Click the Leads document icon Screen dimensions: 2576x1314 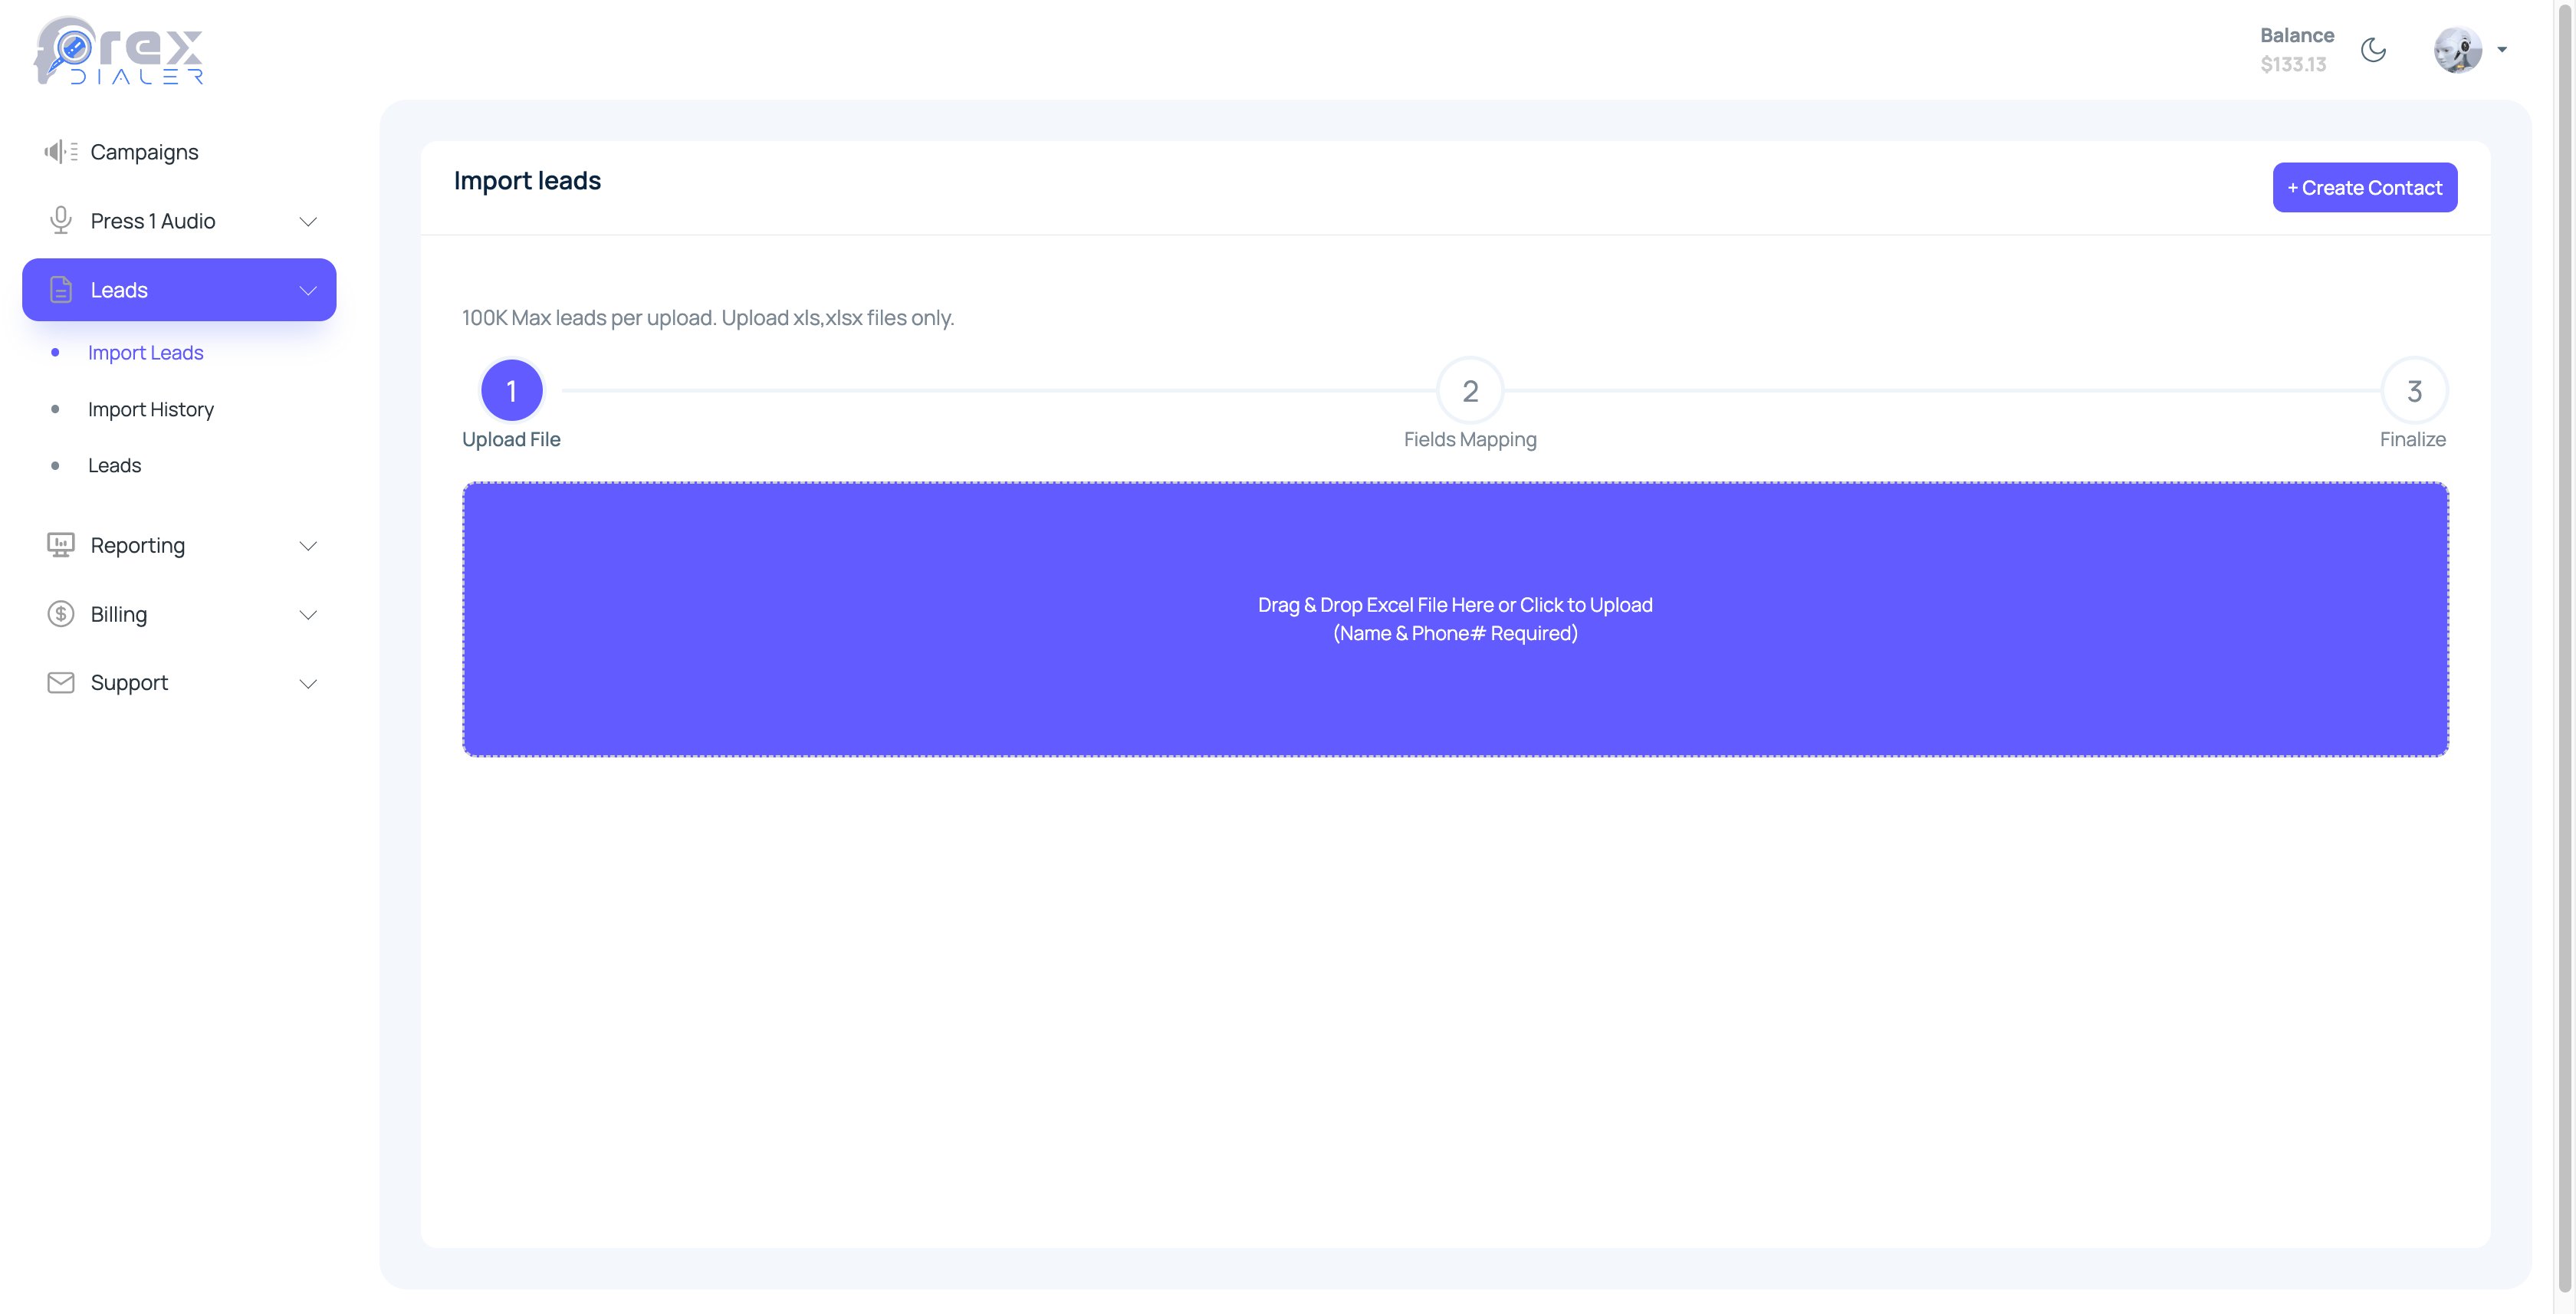pos(60,290)
